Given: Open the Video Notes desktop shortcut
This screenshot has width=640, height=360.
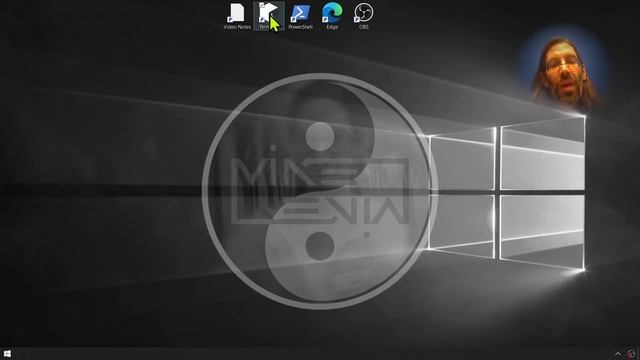Looking at the screenshot, I should pyautogui.click(x=237, y=16).
